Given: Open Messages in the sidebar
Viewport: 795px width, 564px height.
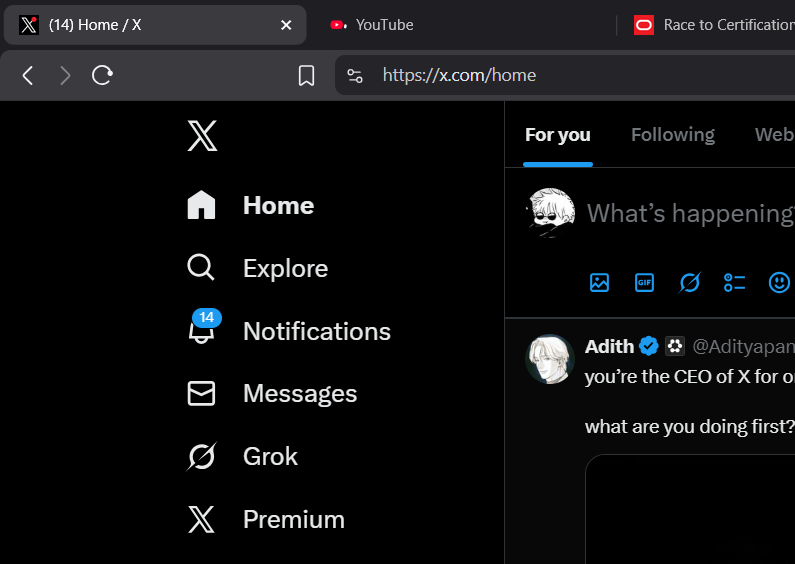Looking at the screenshot, I should [272, 394].
